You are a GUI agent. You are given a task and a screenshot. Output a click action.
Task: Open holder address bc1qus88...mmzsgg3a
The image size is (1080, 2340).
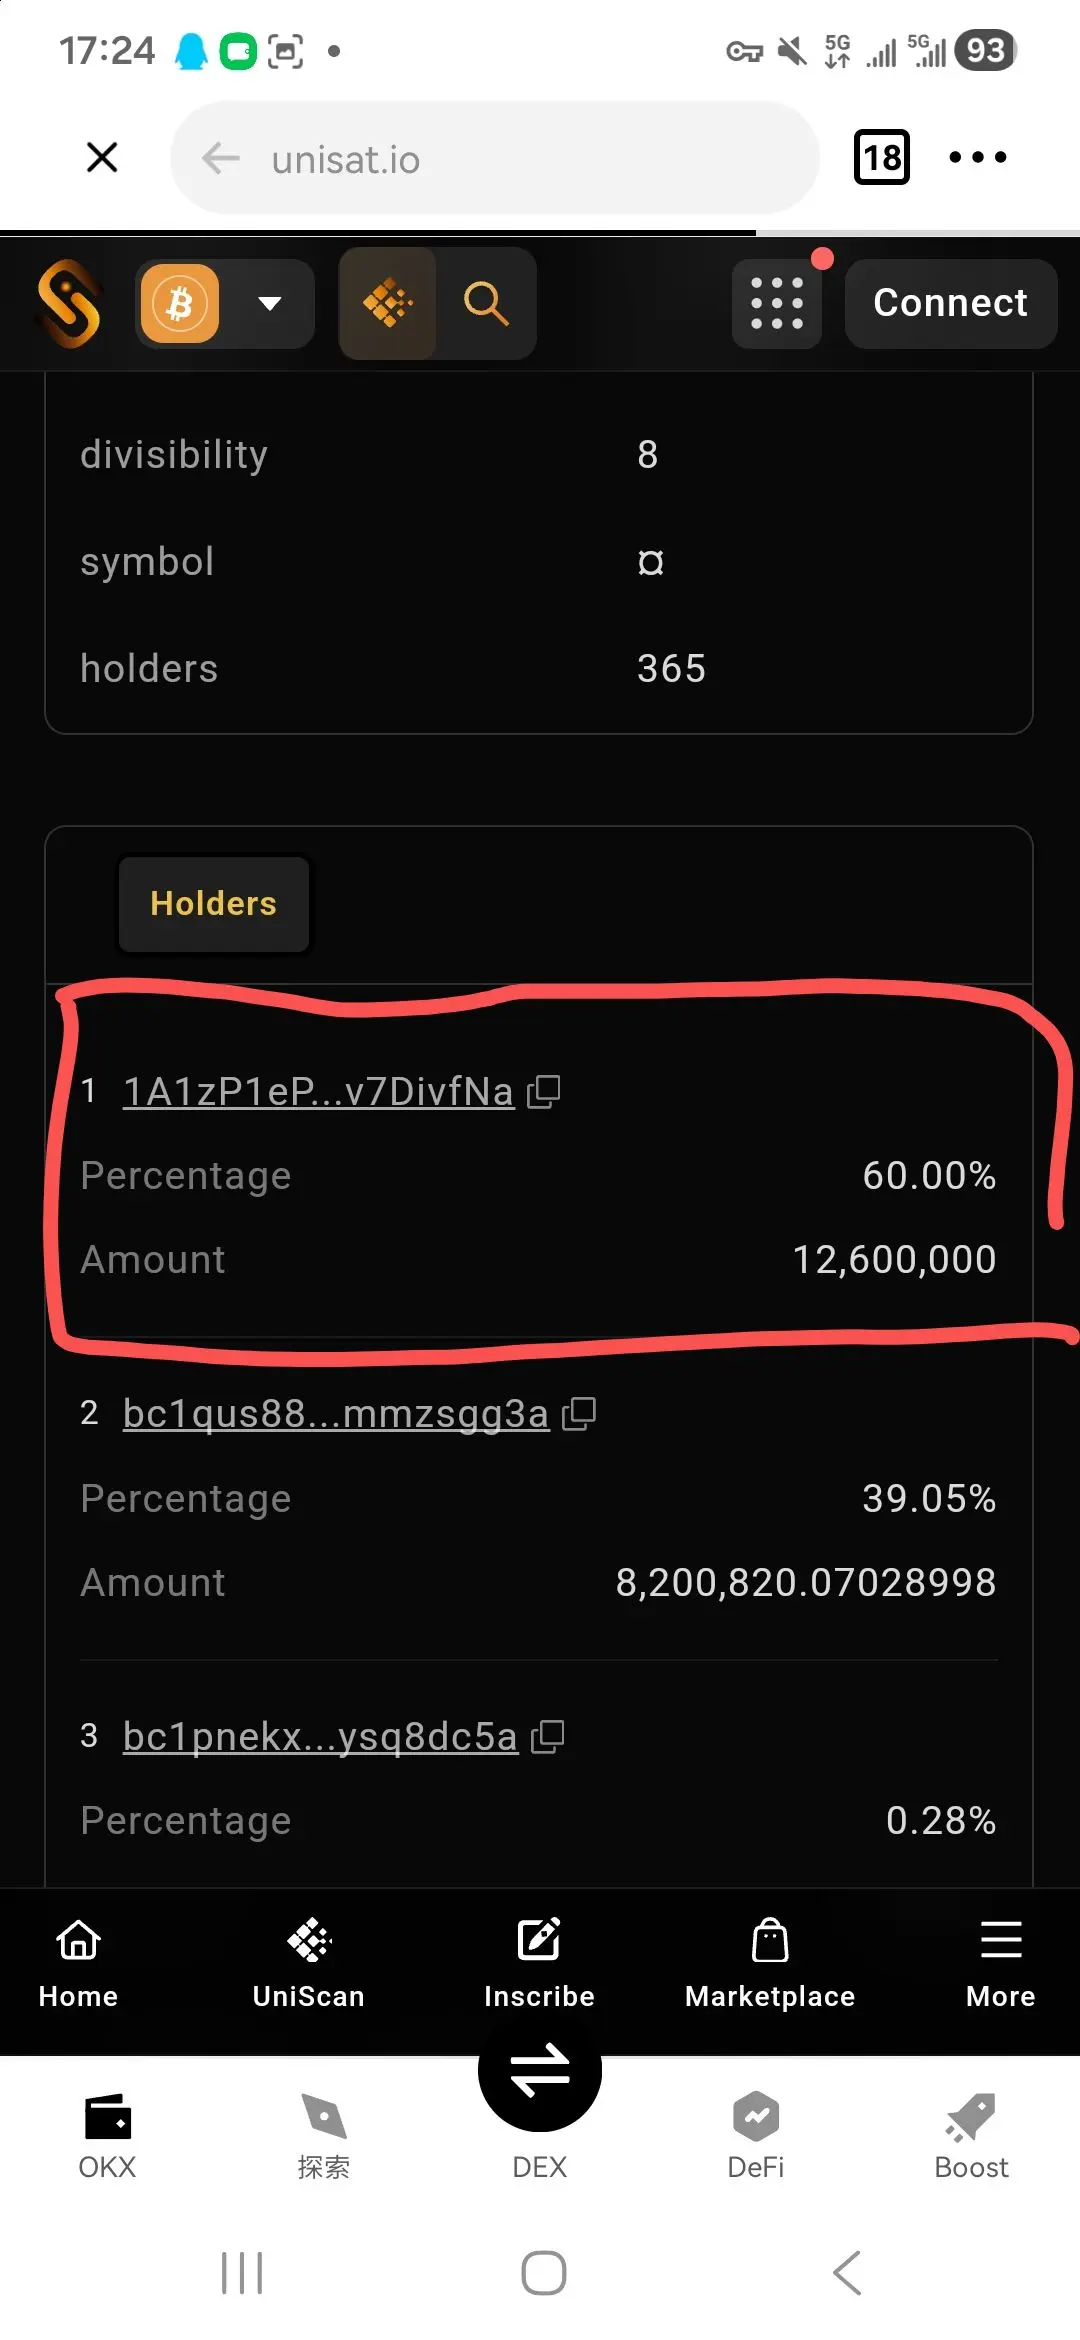click(336, 1413)
